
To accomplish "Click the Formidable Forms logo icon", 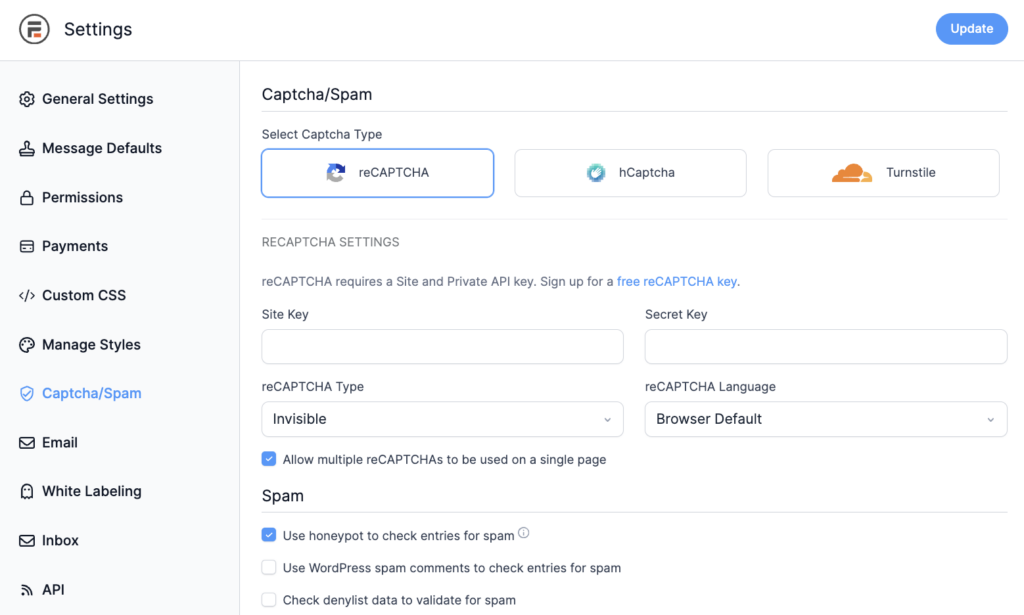I will pyautogui.click(x=34, y=29).
